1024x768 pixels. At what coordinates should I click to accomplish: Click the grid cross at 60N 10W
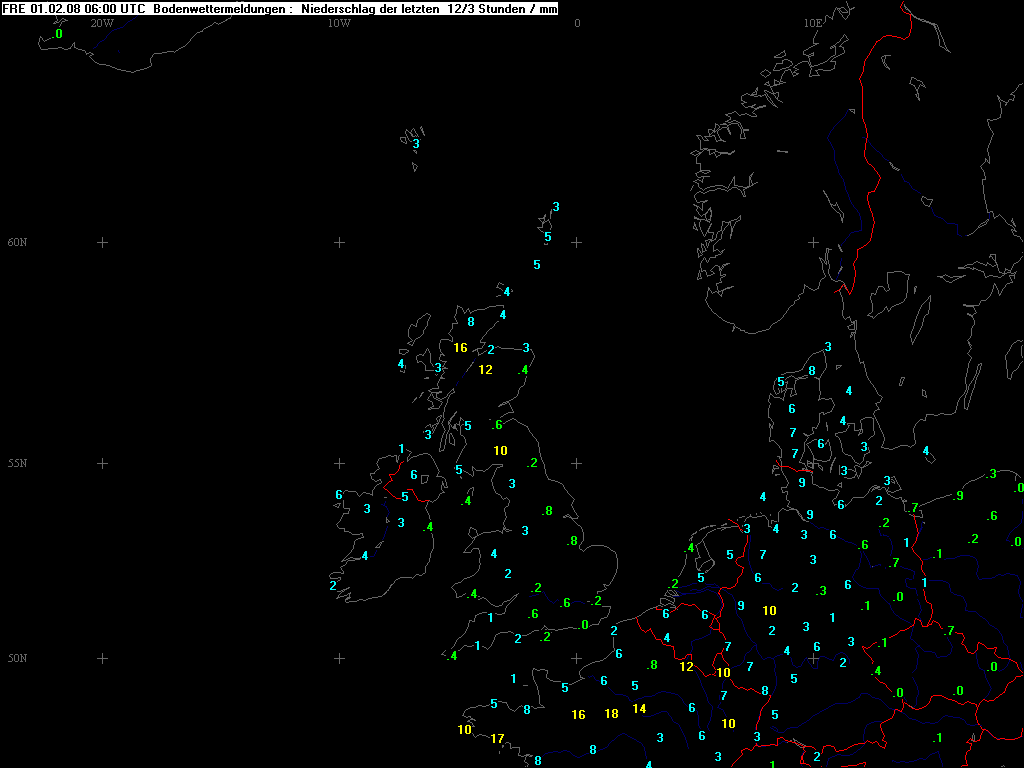pyautogui.click(x=339, y=242)
